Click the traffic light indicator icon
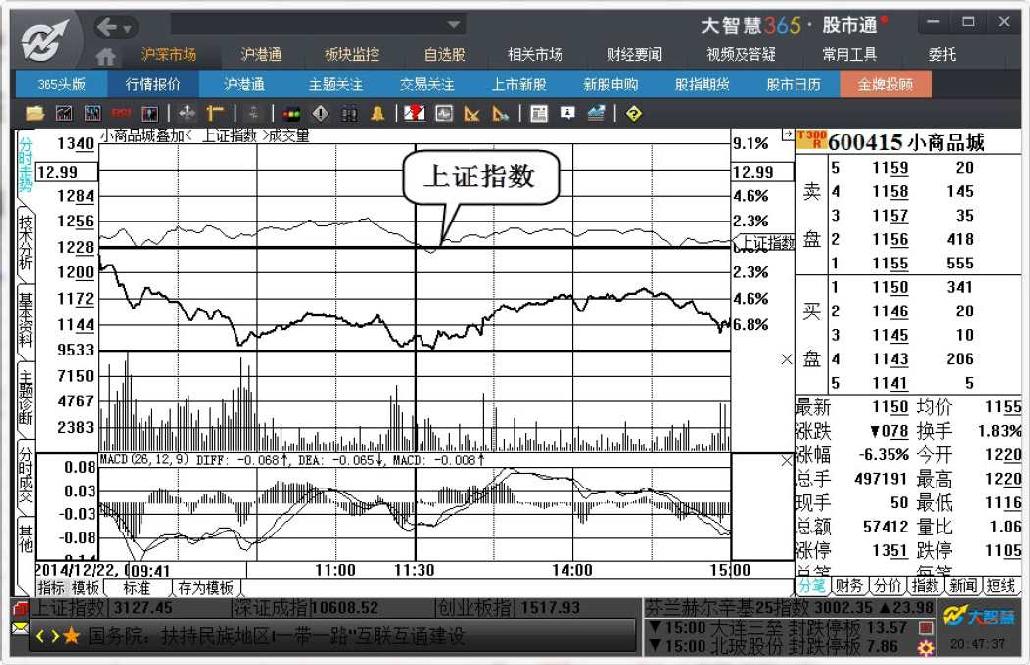 point(291,114)
